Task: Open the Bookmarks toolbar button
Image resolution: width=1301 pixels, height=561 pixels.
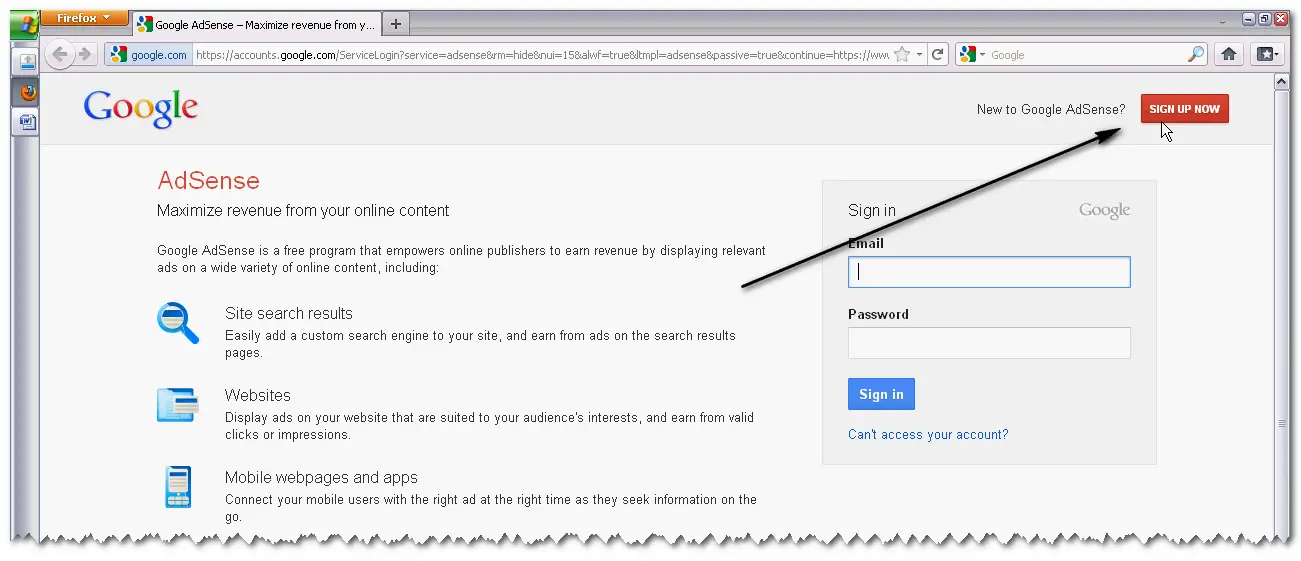Action: (1268, 55)
